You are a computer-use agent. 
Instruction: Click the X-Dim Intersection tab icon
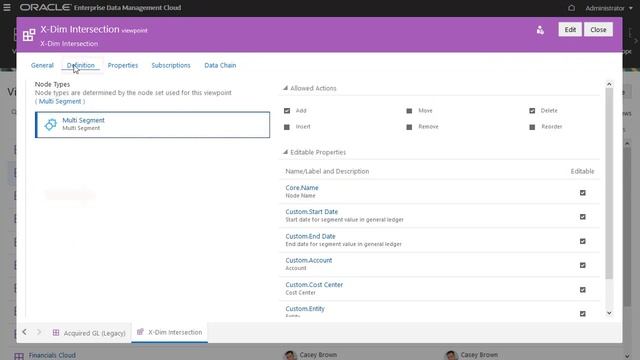click(140, 332)
